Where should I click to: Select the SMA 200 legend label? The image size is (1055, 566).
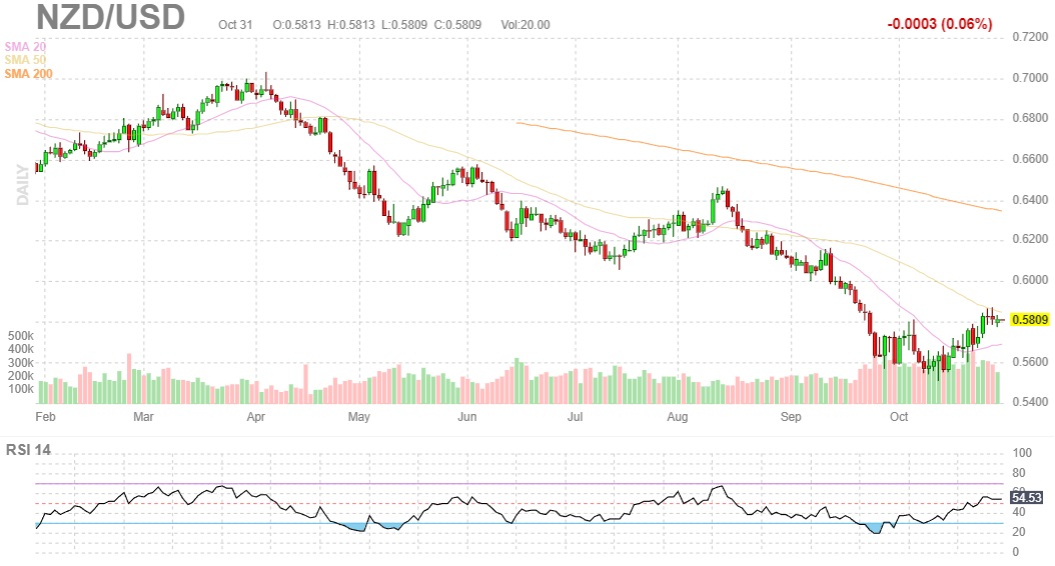28,73
